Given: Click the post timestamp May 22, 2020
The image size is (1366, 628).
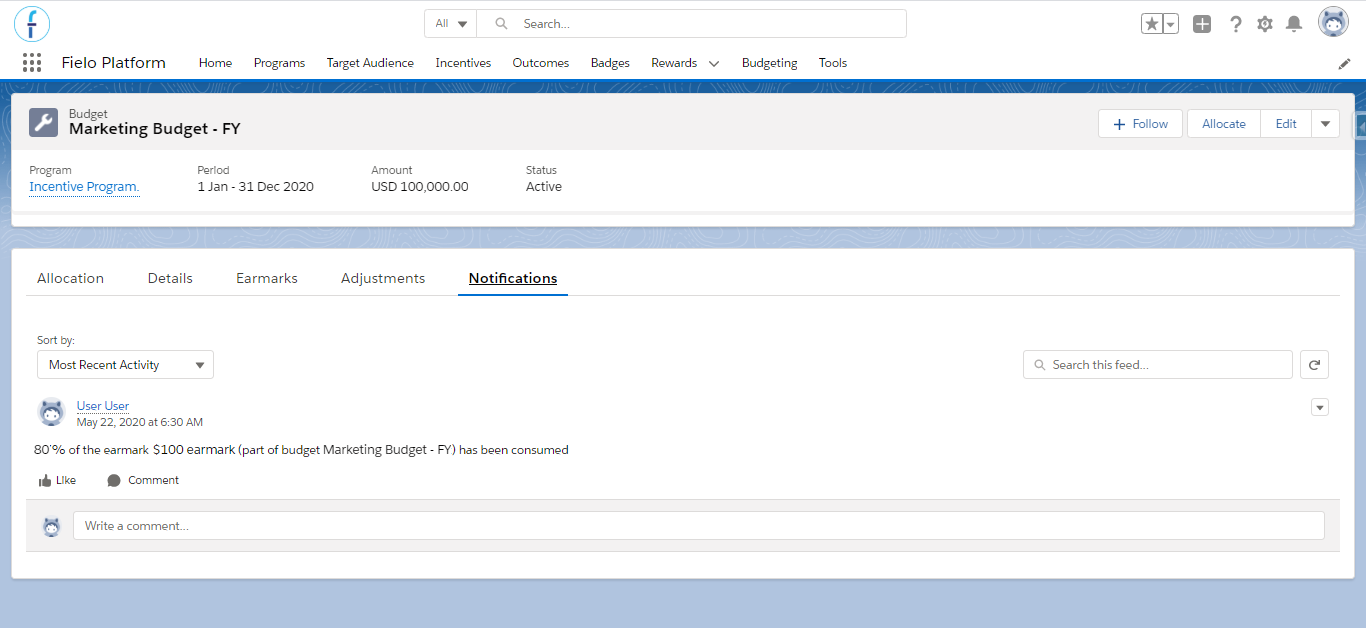Looking at the screenshot, I should click(x=140, y=423).
